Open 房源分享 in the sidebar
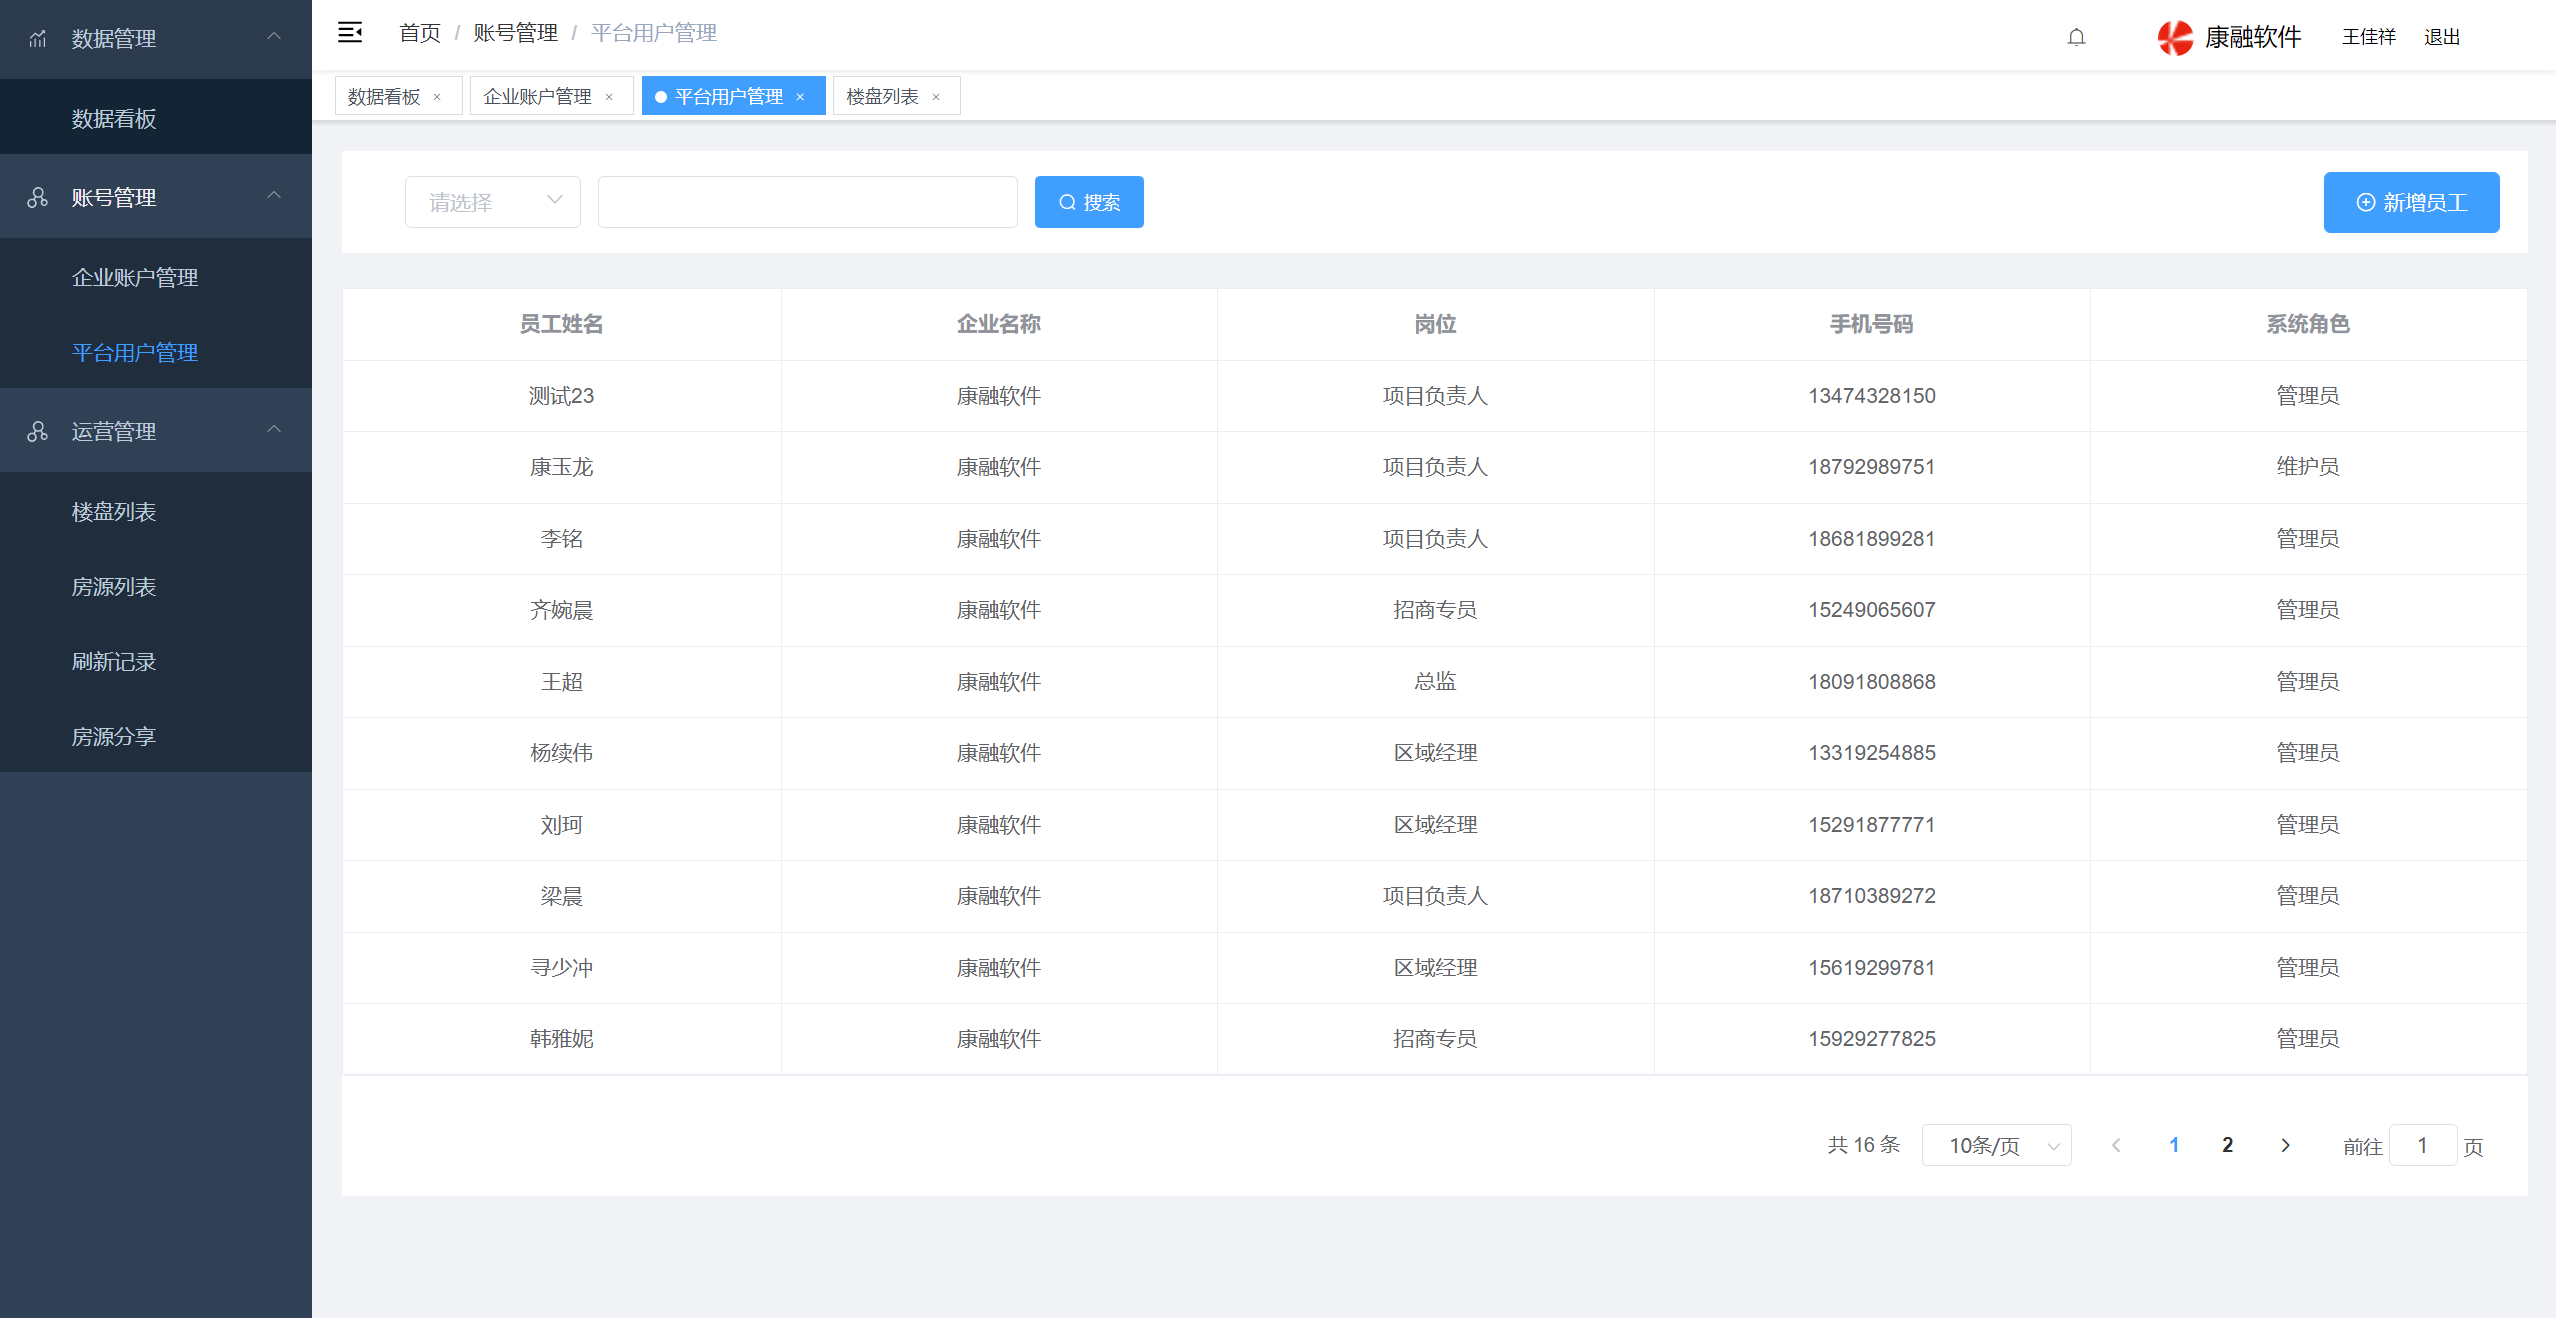2556x1318 pixels. click(x=156, y=737)
